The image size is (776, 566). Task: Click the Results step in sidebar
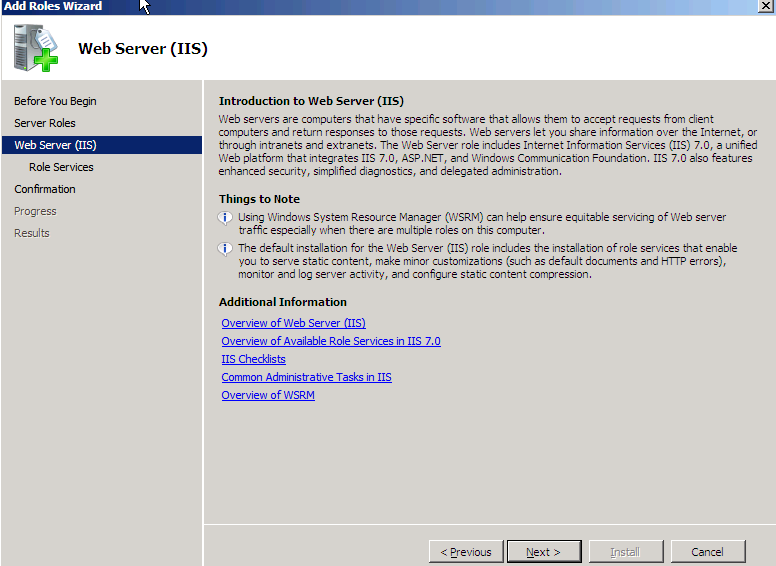pyautogui.click(x=32, y=233)
